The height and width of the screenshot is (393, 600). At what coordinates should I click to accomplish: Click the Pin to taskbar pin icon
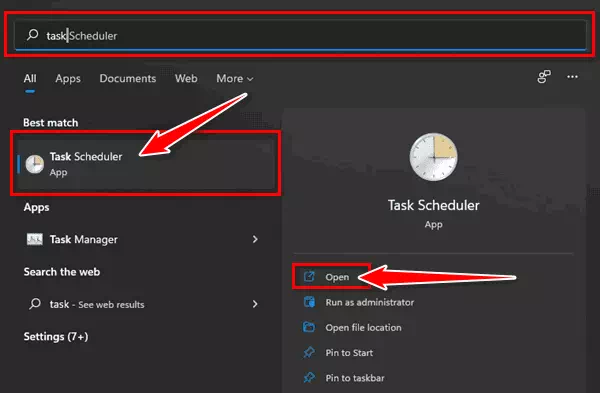pos(309,378)
